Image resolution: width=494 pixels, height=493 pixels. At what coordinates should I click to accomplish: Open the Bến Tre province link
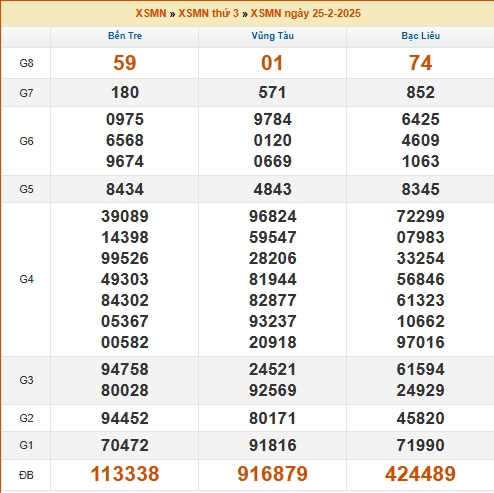pyautogui.click(x=125, y=36)
